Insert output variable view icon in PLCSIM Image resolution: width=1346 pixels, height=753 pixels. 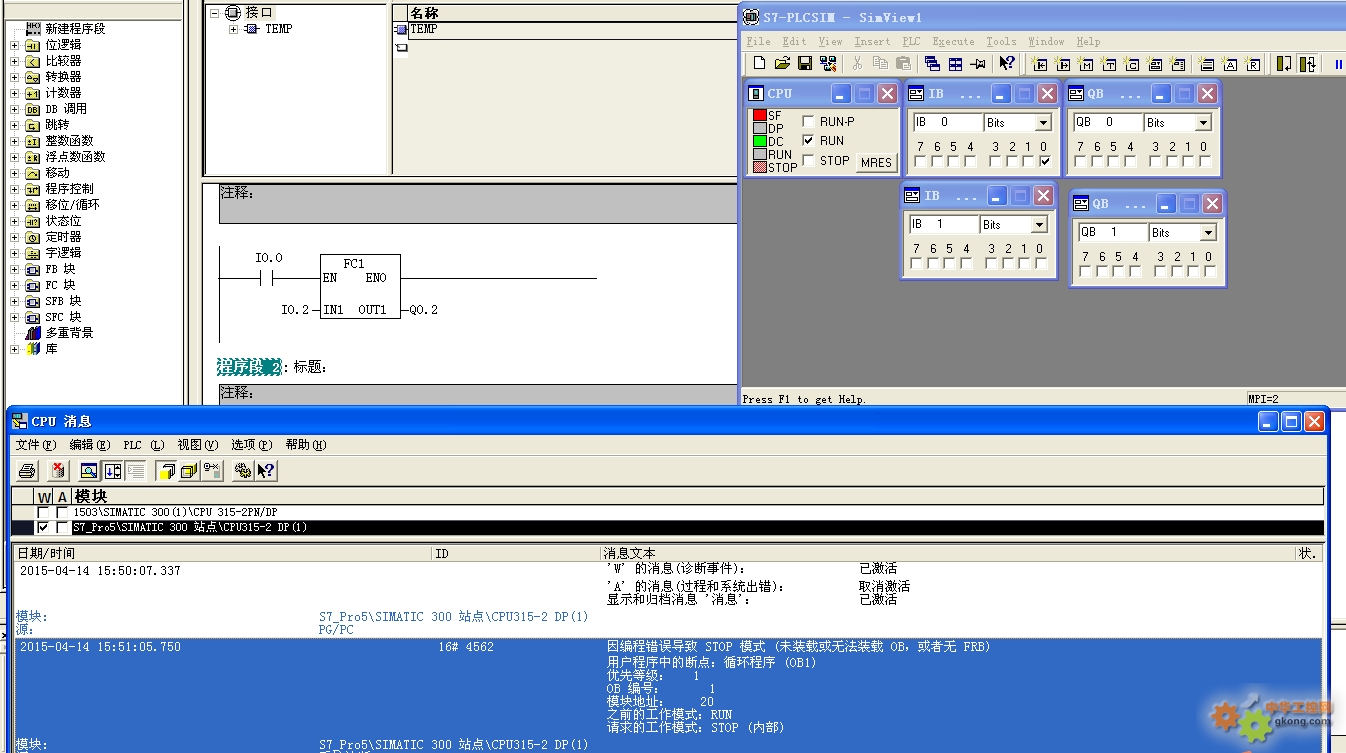click(x=1062, y=64)
